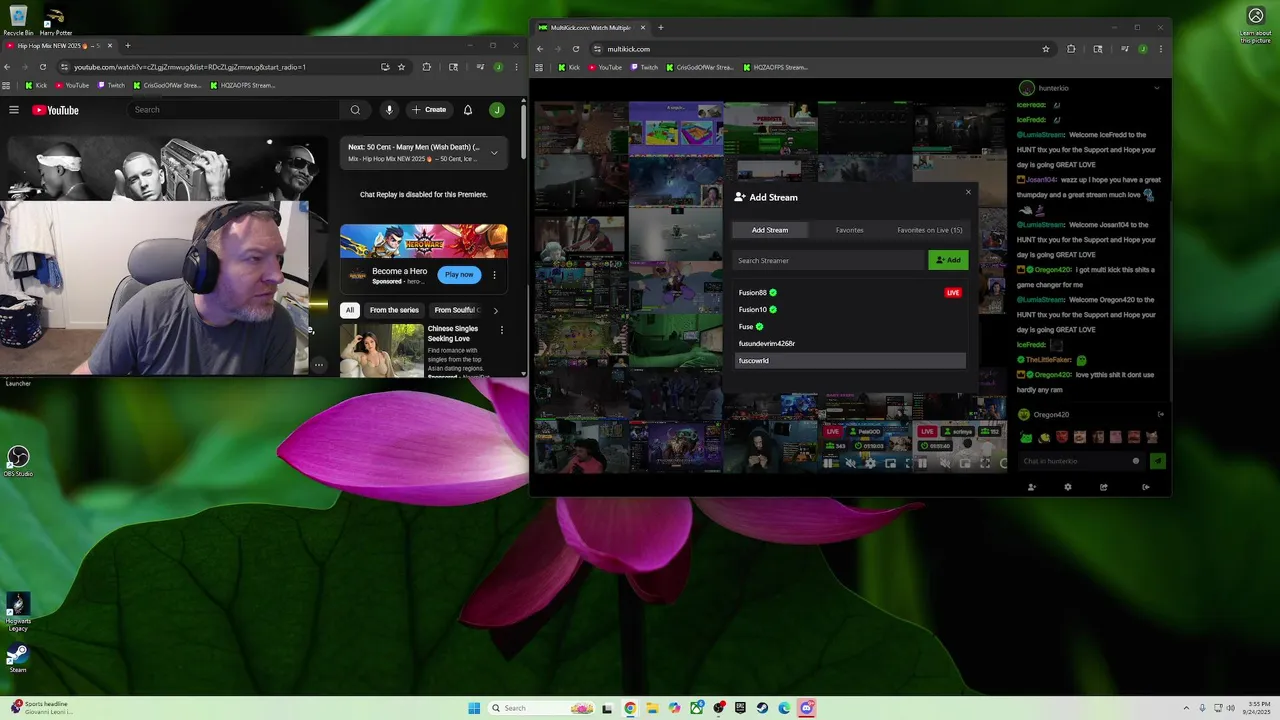
Task: Switch to Favorites on Live tab
Action: tap(930, 230)
